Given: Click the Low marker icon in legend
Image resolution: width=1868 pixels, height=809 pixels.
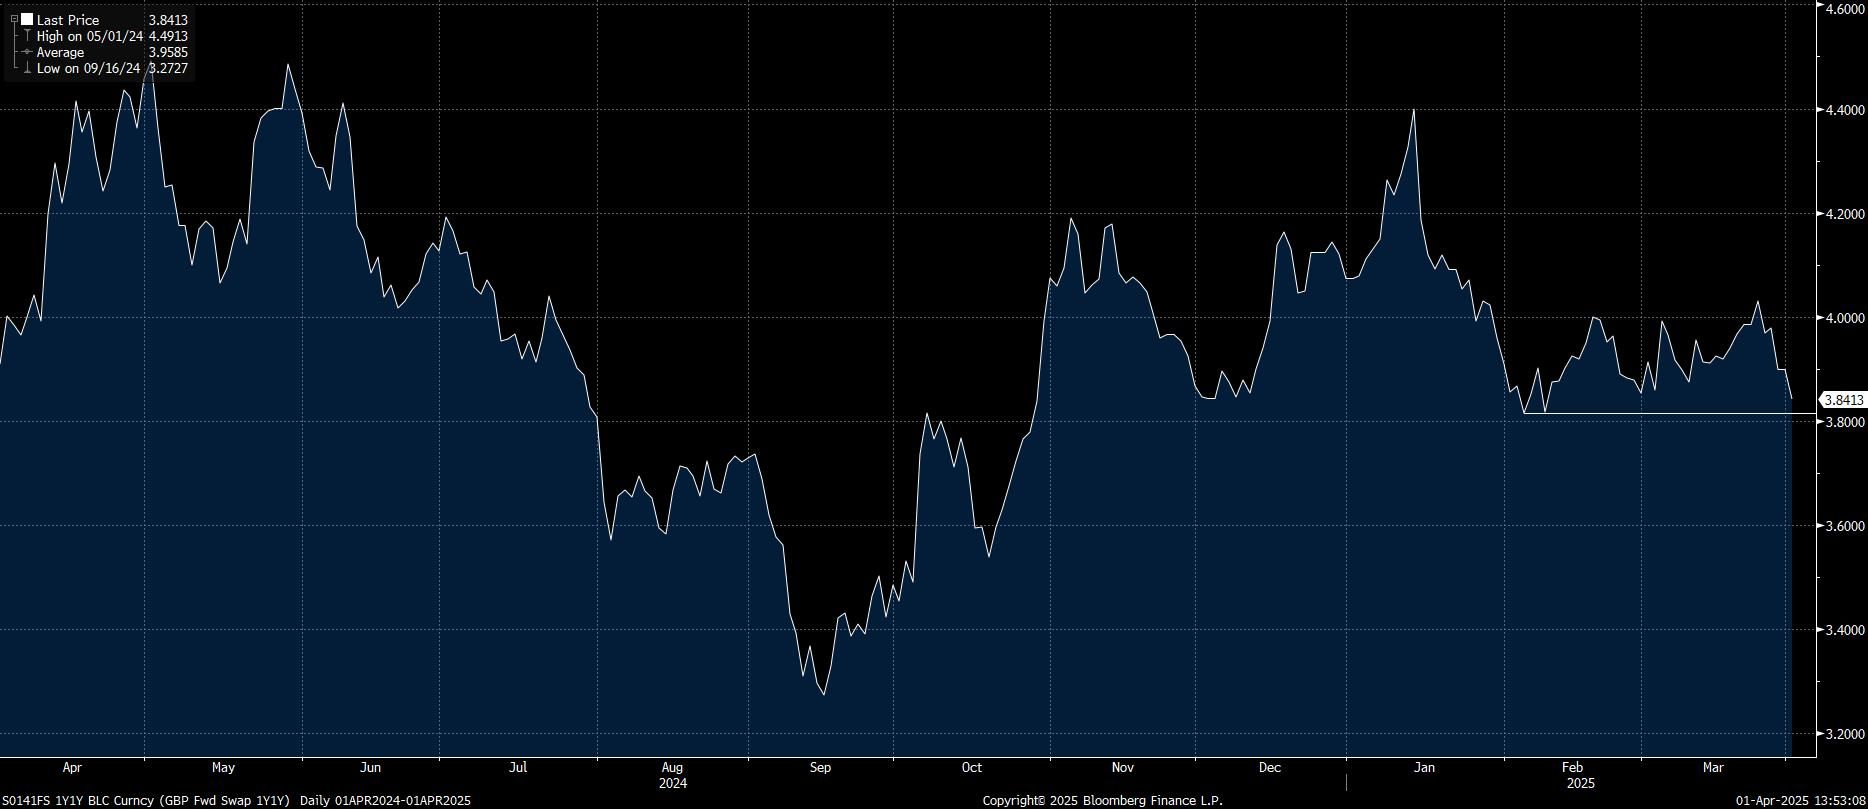Looking at the screenshot, I should tap(26, 68).
